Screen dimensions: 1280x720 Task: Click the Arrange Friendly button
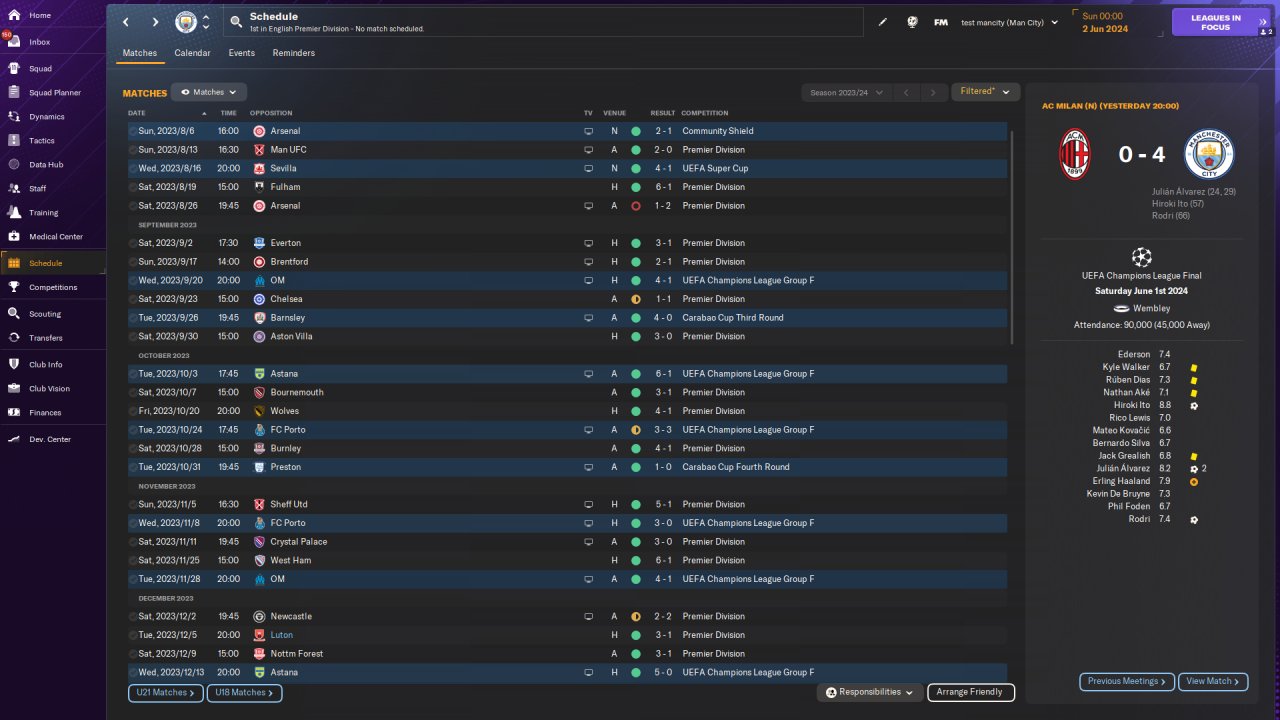pyautogui.click(x=971, y=692)
